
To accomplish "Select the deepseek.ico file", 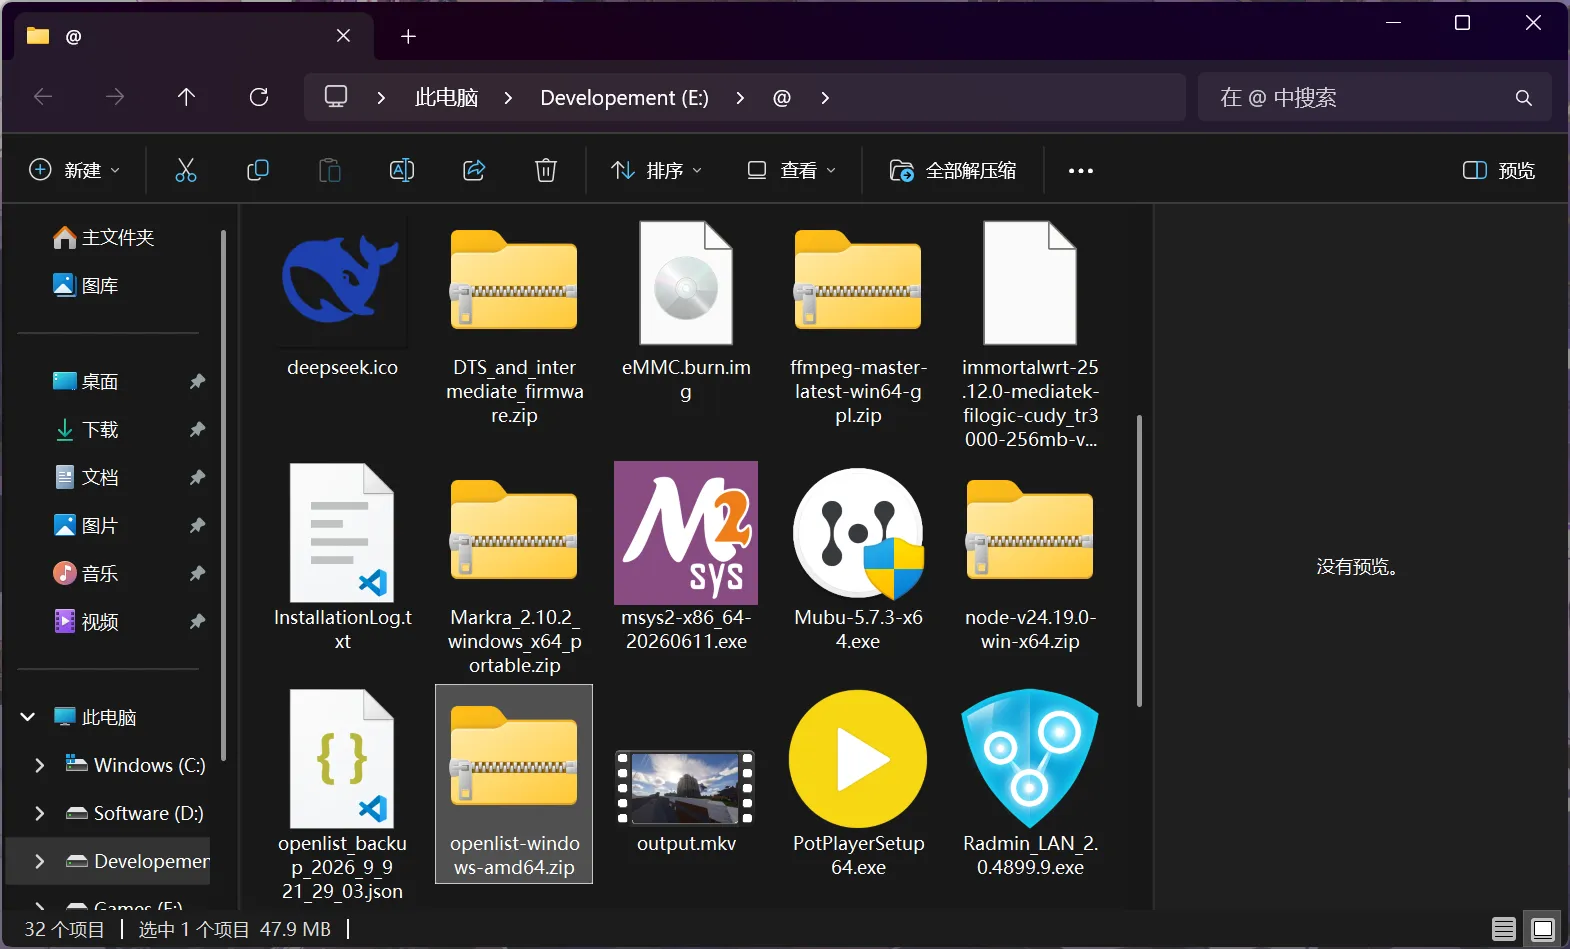I will pos(342,300).
